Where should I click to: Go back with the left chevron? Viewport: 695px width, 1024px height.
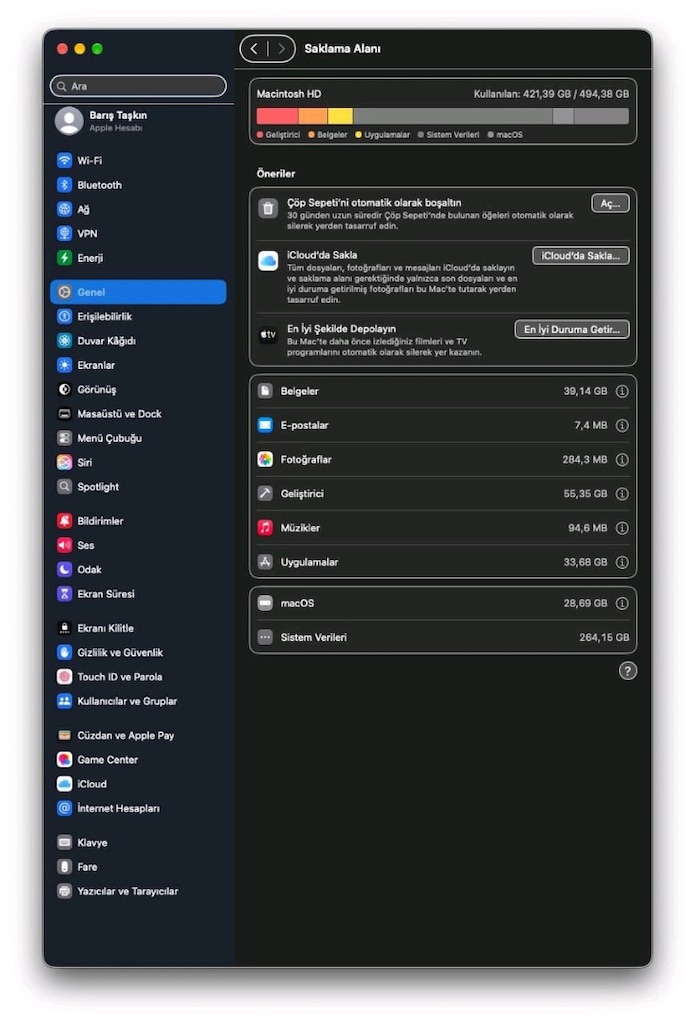(x=254, y=48)
